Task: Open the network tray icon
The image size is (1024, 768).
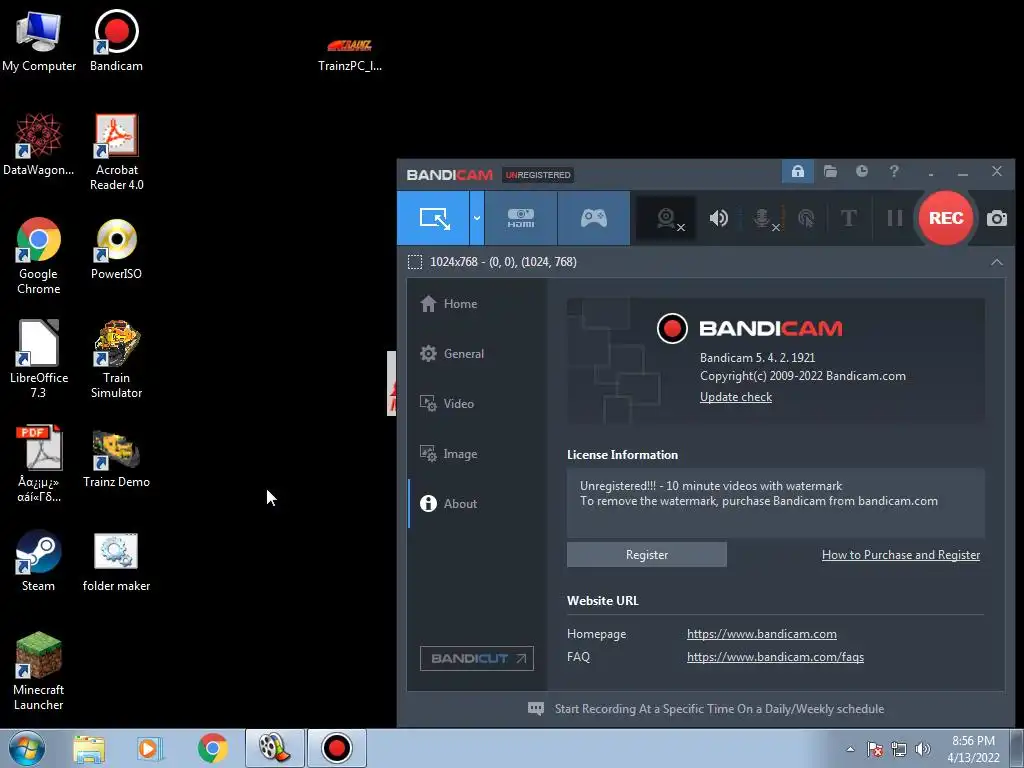Action: 899,749
